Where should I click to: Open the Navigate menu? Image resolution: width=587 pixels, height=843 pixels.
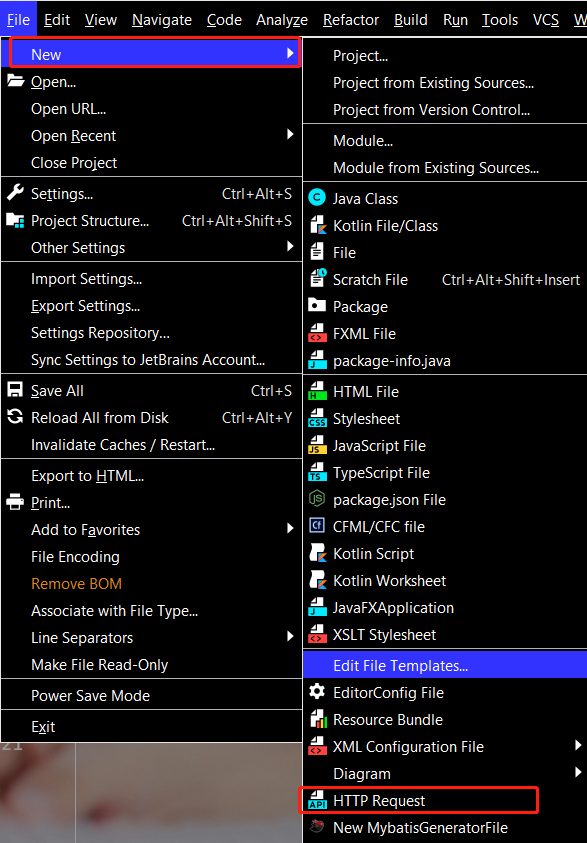point(162,20)
